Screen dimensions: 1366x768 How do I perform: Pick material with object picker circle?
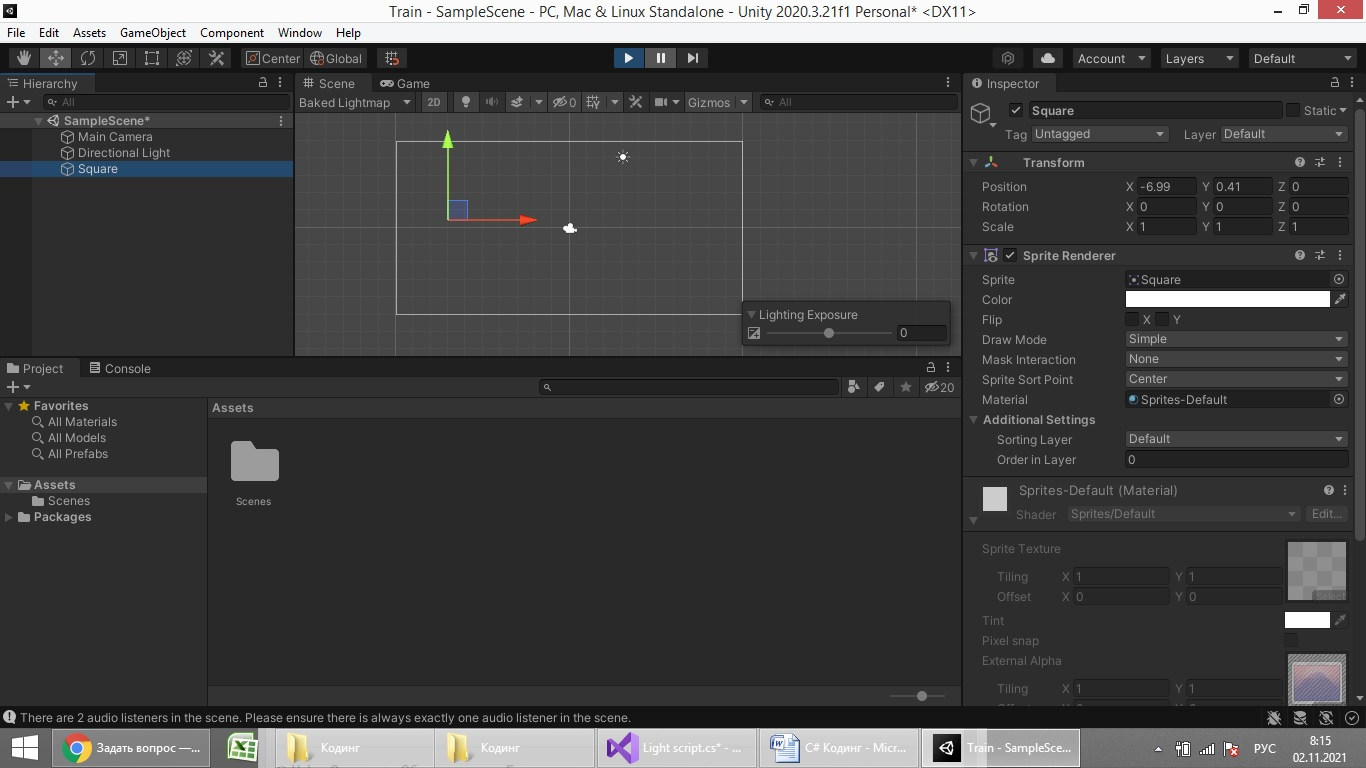coord(1339,399)
